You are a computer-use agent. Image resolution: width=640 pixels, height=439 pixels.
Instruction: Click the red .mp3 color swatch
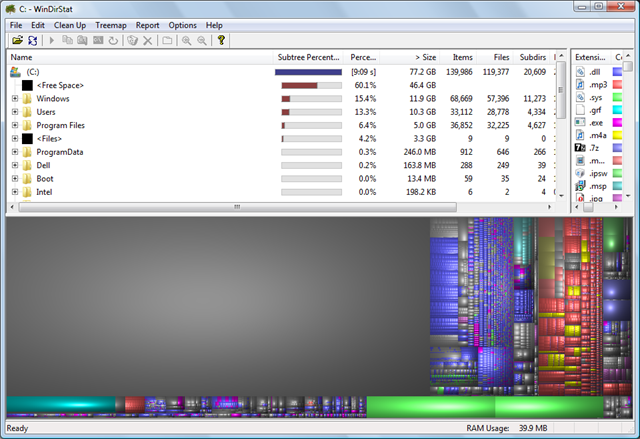(x=618, y=84)
